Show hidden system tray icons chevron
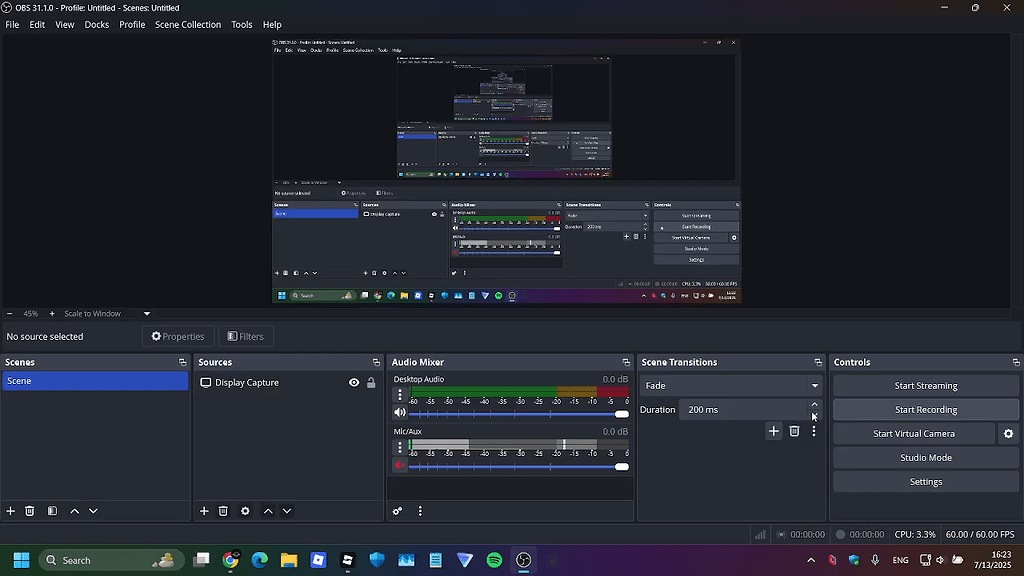This screenshot has height=576, width=1024. tap(811, 560)
